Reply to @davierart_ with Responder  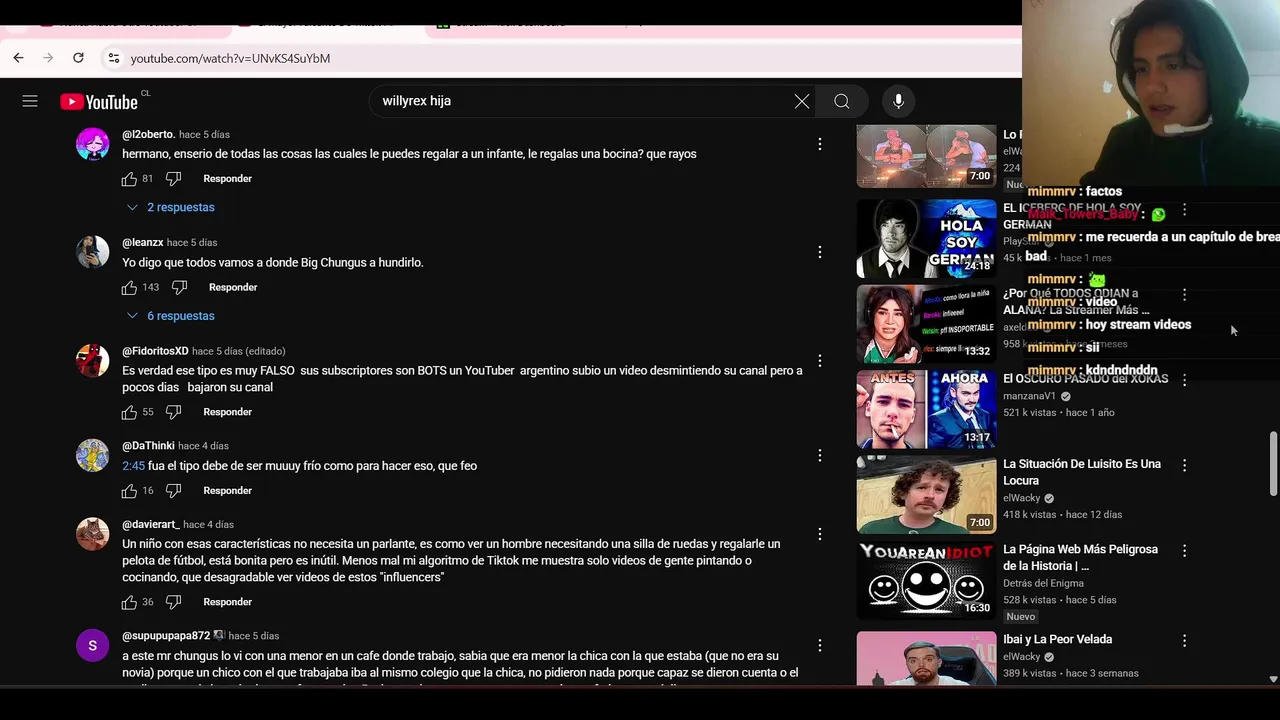point(227,602)
